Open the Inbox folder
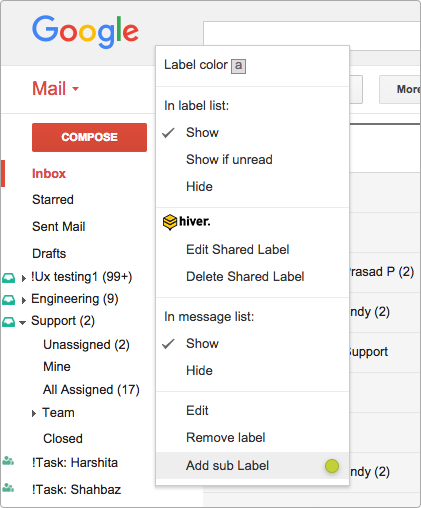The width and height of the screenshot is (421, 508). 49,174
